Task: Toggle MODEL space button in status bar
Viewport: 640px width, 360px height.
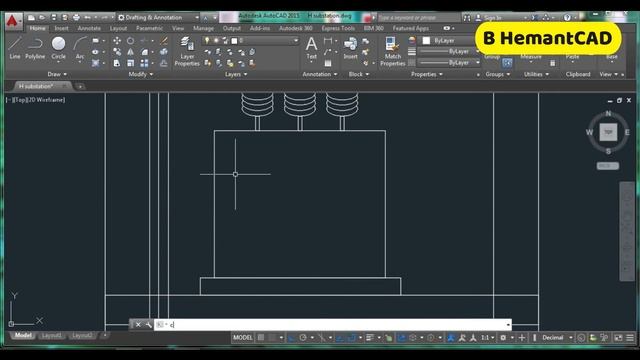Action: [242, 338]
